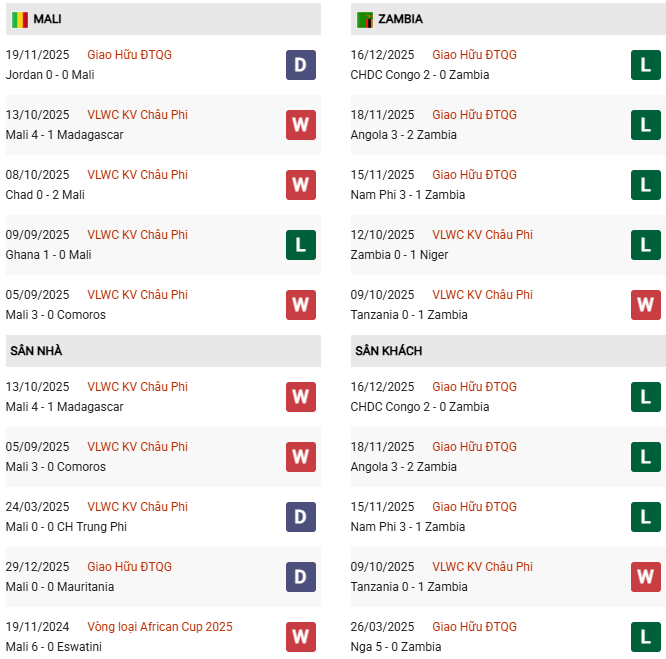Select the ZAMBIA team header

click(400, 19)
